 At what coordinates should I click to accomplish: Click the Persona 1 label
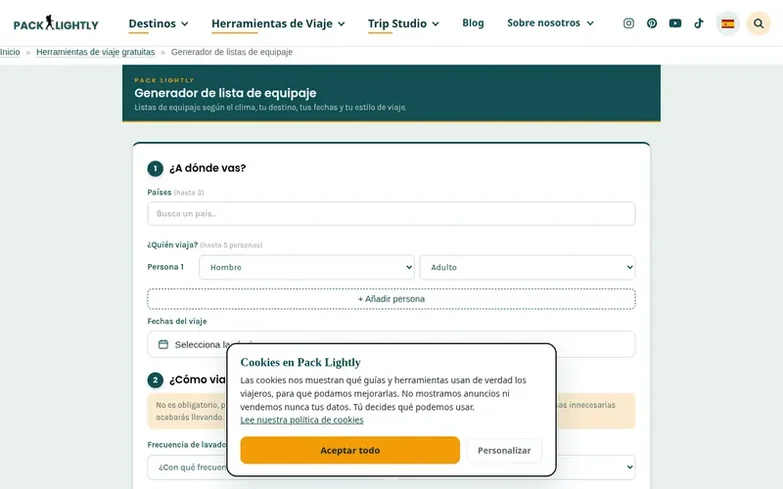[165, 267]
